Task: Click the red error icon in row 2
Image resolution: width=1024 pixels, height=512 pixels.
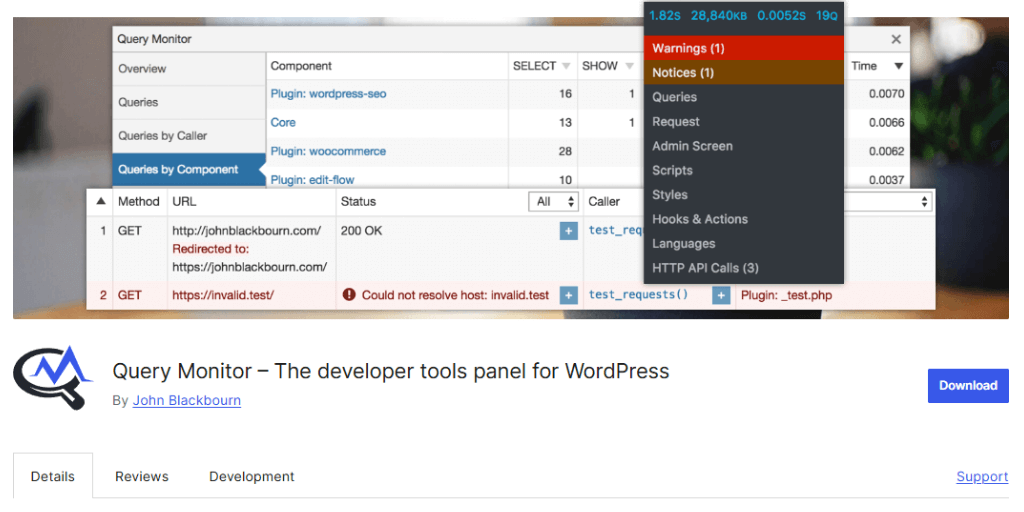Action: (349, 295)
